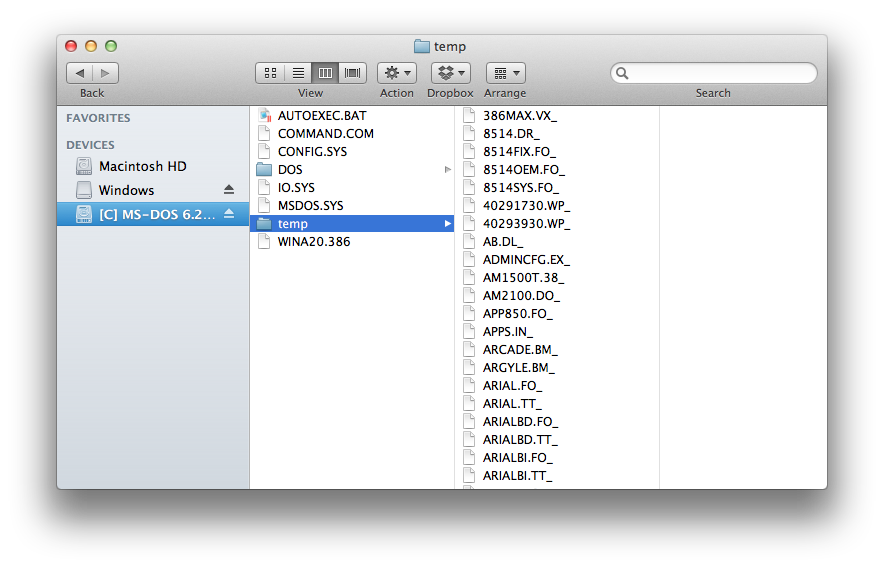
Task: Click the AUTOEXEC.BAT file icon
Action: (x=264, y=116)
